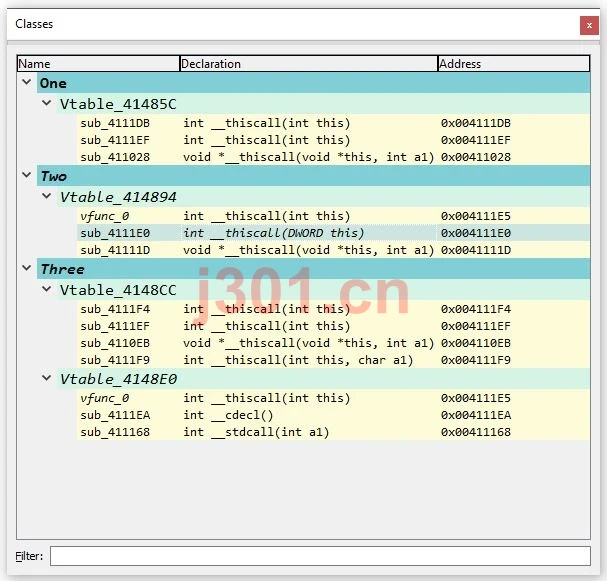Select sub_4111E0 function
The height and width of the screenshot is (581, 607).
pyautogui.click(x=115, y=233)
